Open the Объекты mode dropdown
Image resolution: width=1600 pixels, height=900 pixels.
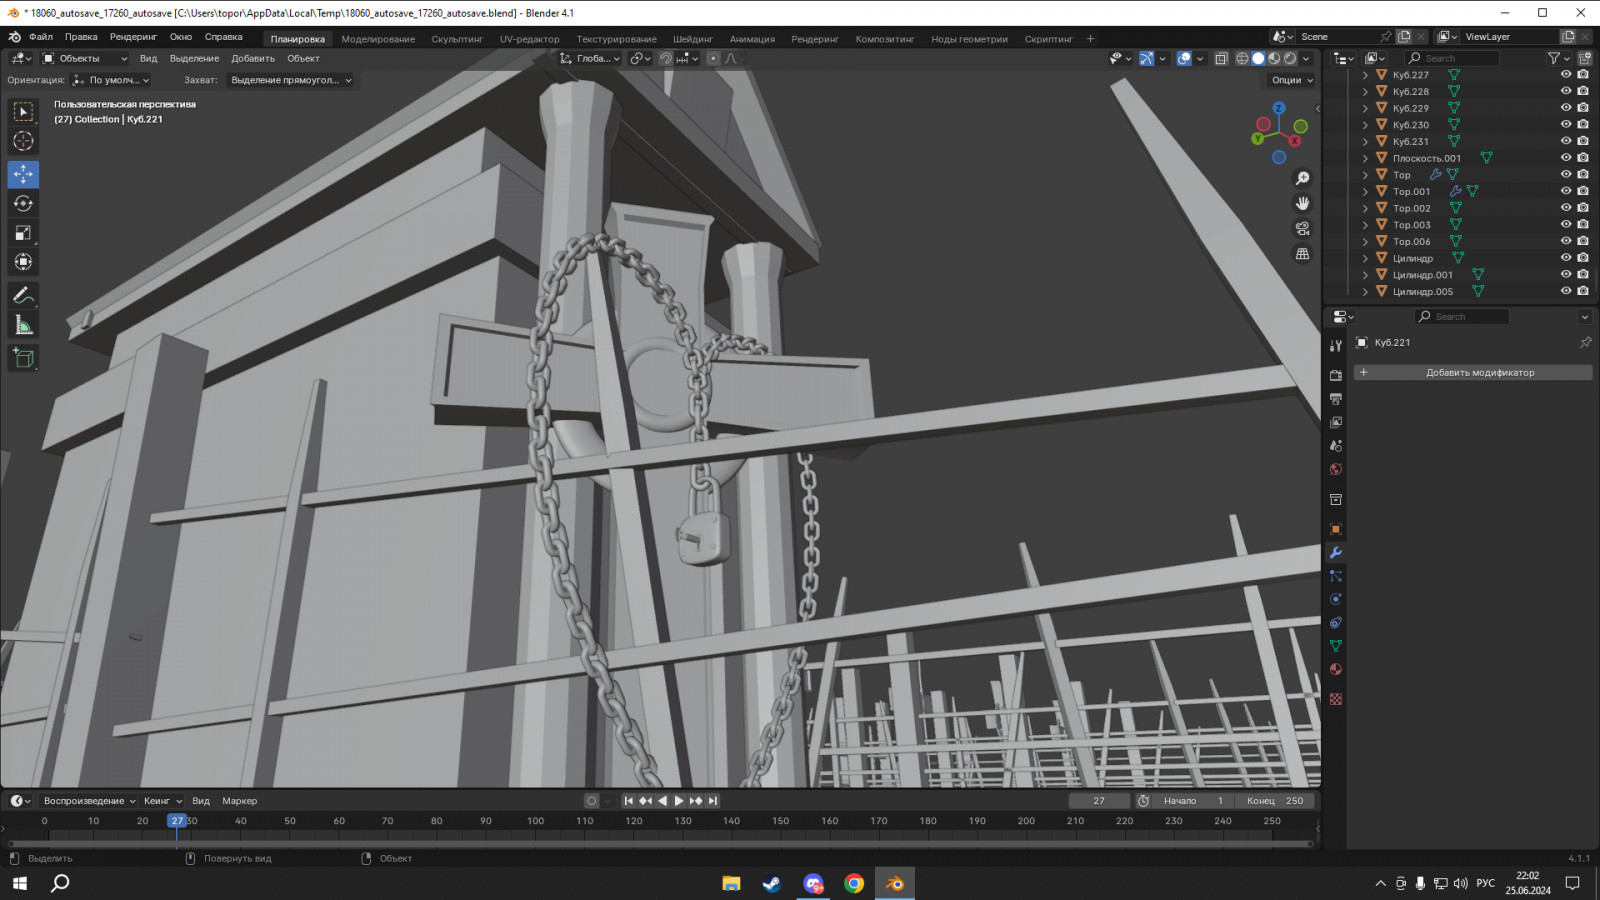(x=84, y=58)
